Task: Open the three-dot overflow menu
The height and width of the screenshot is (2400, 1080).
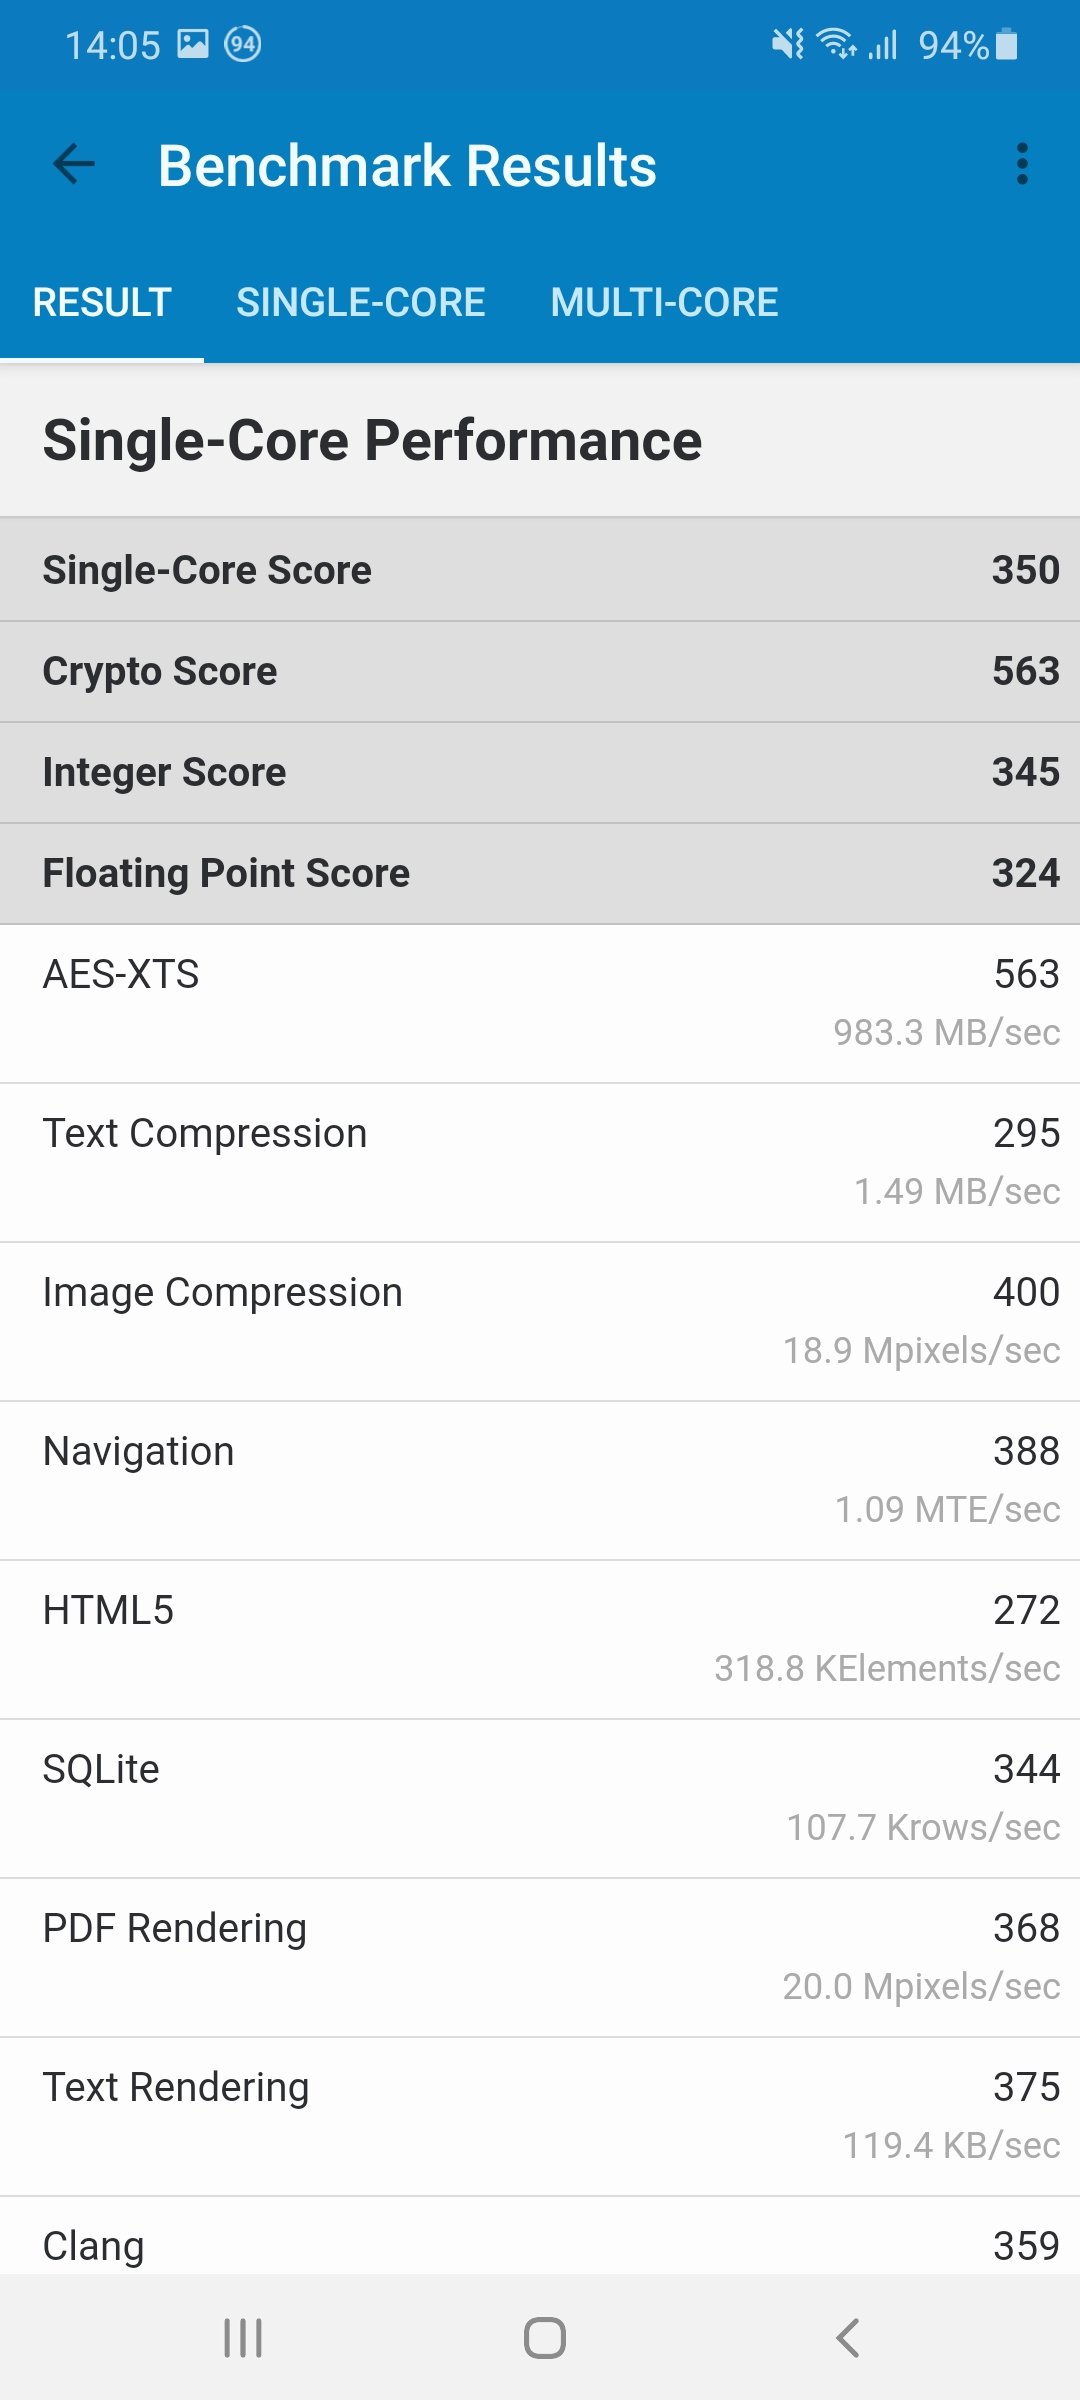Action: click(x=1022, y=164)
